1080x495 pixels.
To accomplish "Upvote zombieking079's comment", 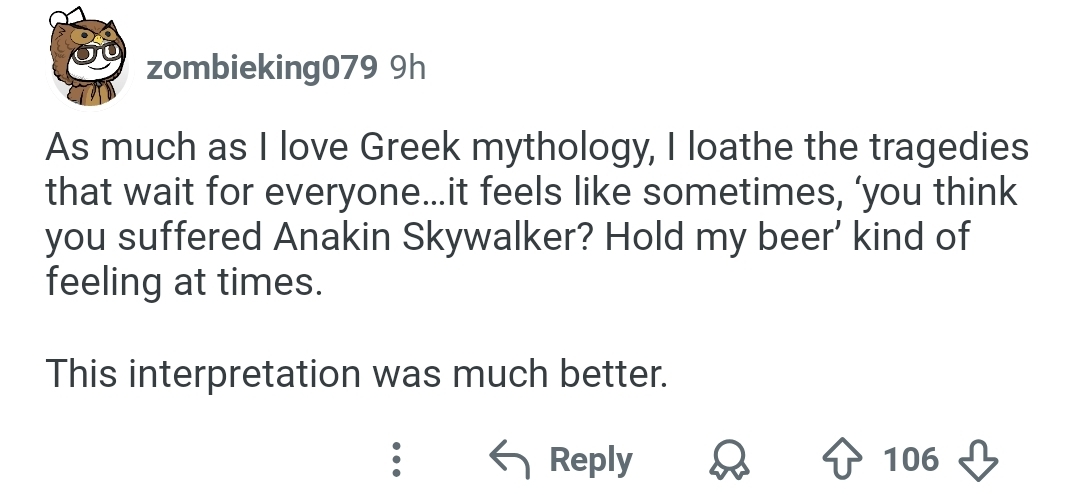I will [843, 460].
